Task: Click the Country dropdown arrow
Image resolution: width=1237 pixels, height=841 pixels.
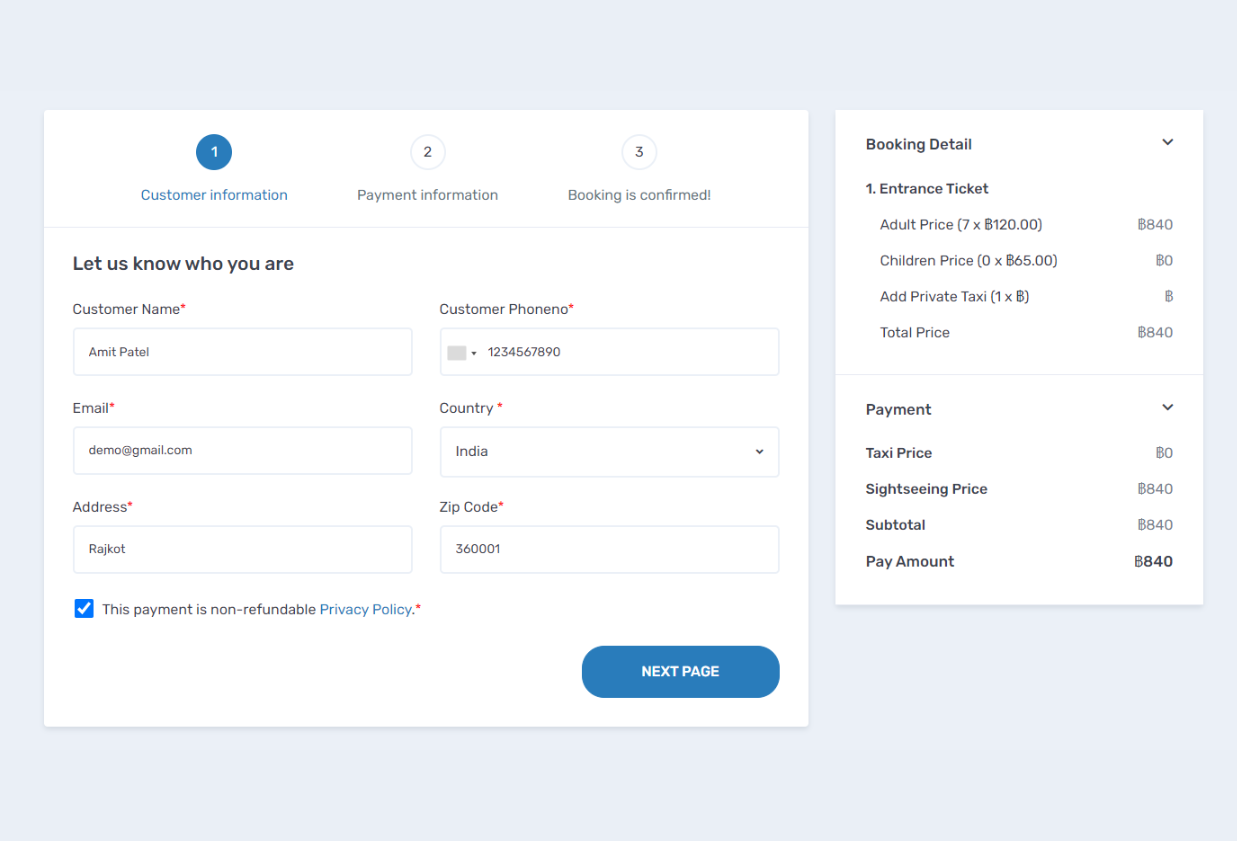Action: [759, 451]
